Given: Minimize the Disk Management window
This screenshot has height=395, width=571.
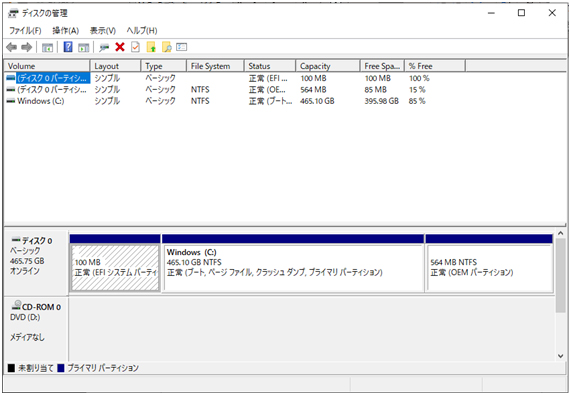Looking at the screenshot, I should (491, 13).
